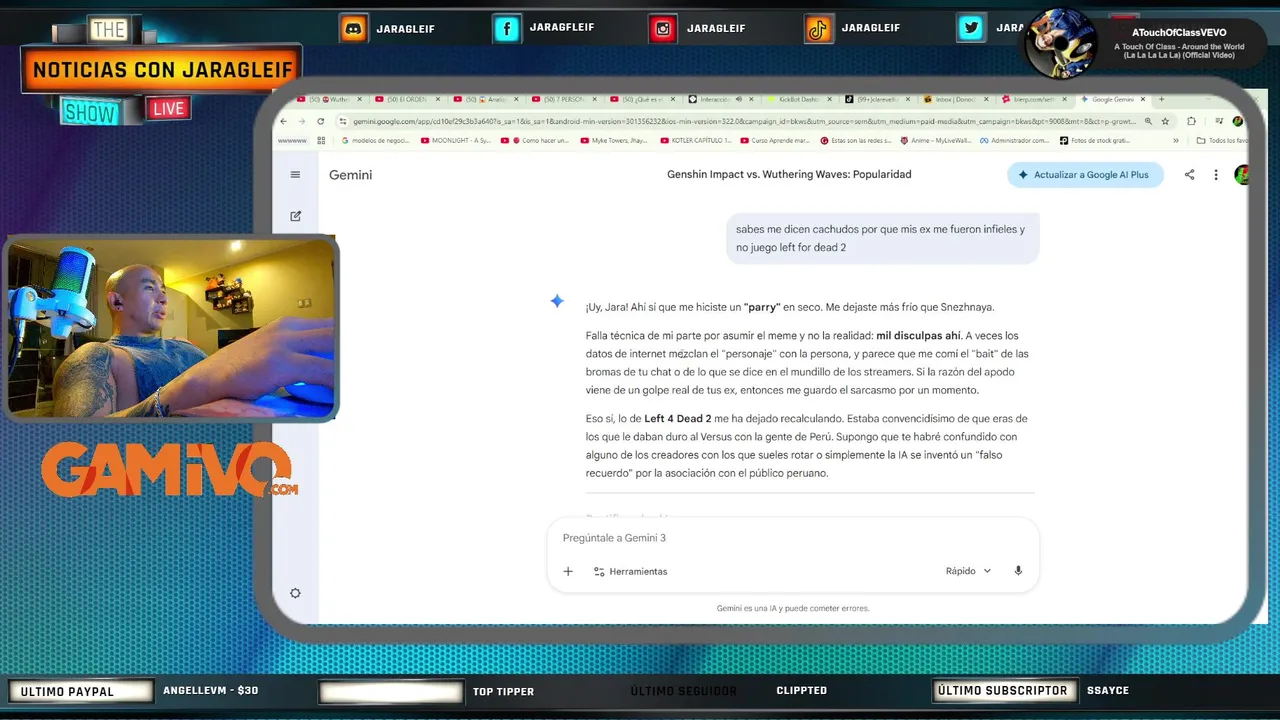This screenshot has height=720, width=1280.
Task: Click the webcam feed thumbnail
Action: tap(171, 328)
